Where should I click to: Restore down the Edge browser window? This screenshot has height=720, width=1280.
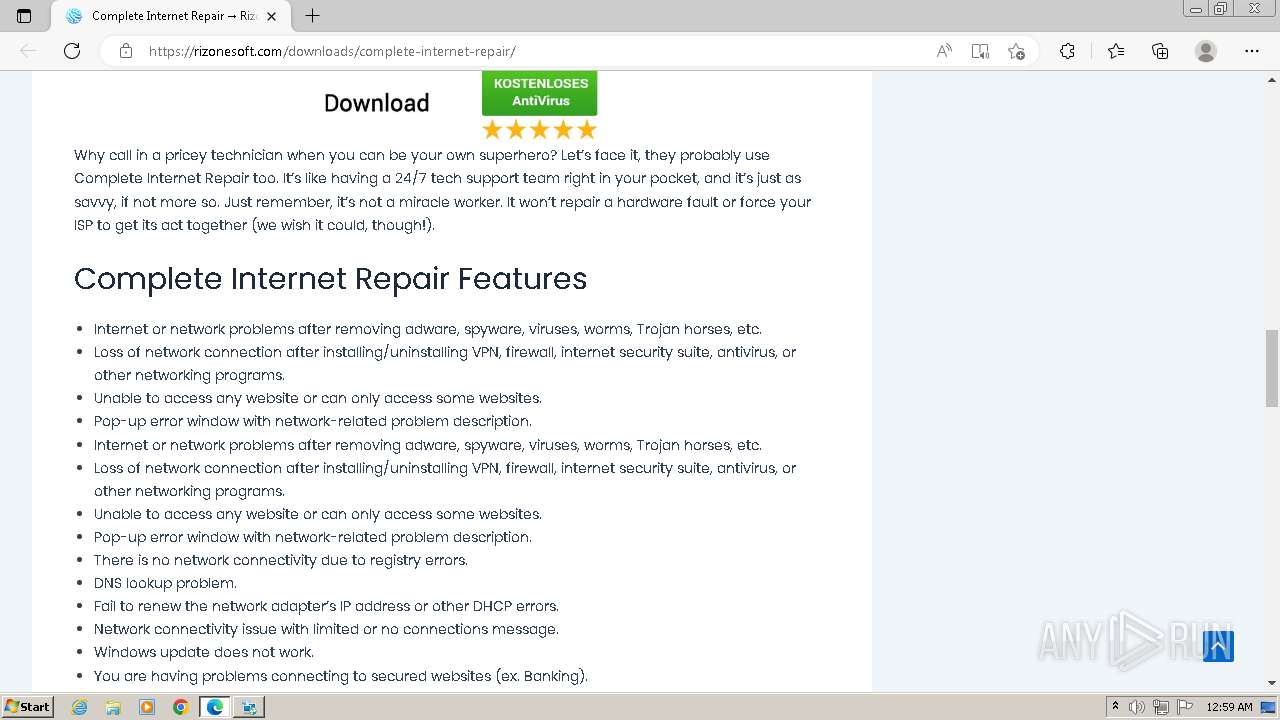[1221, 9]
